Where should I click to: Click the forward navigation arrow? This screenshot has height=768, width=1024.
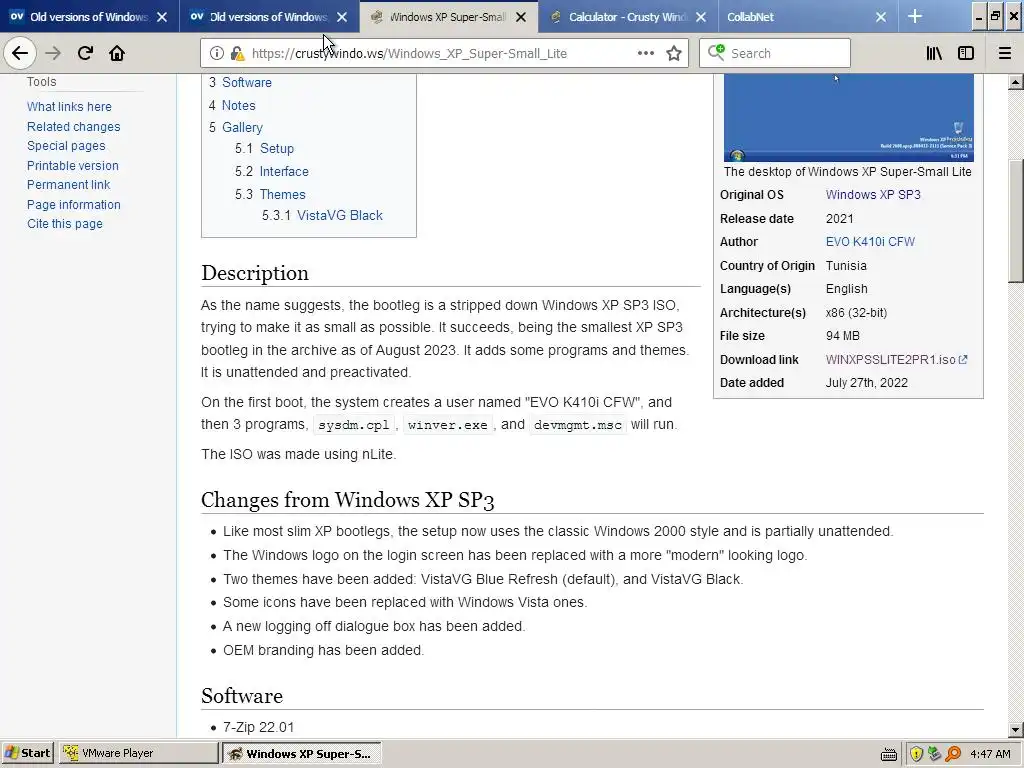pyautogui.click(x=53, y=53)
